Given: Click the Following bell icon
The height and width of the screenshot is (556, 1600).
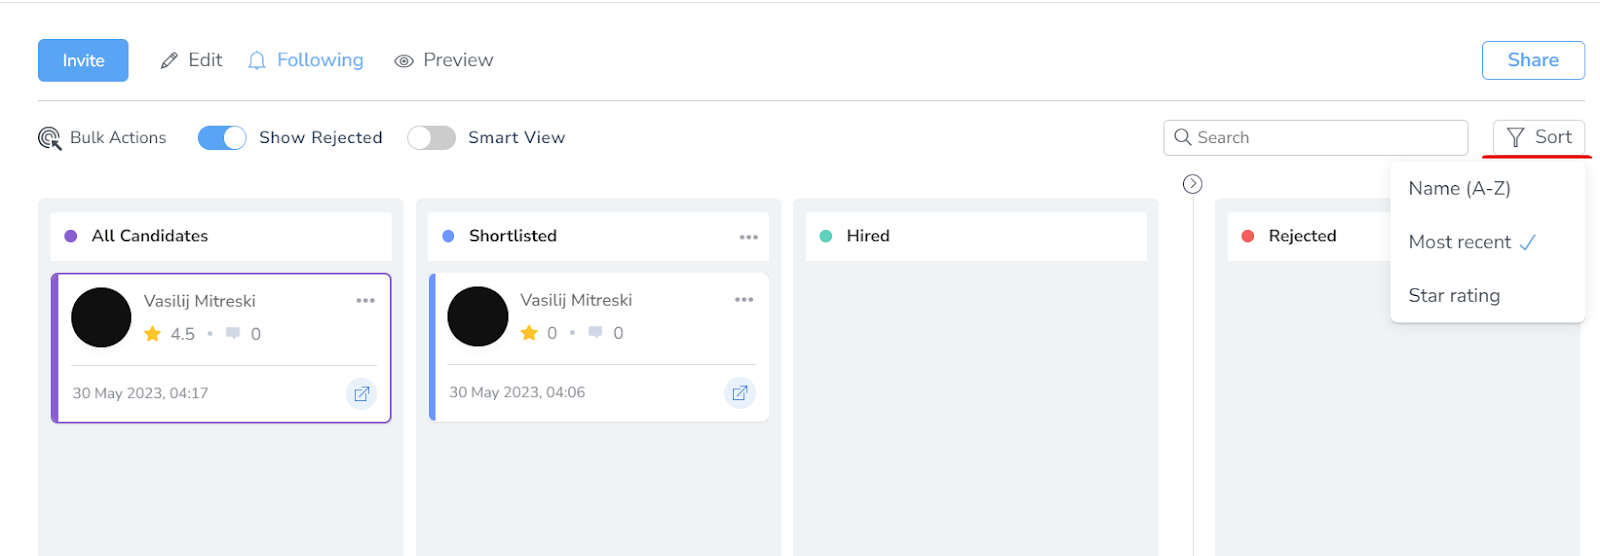Looking at the screenshot, I should click(x=257, y=61).
